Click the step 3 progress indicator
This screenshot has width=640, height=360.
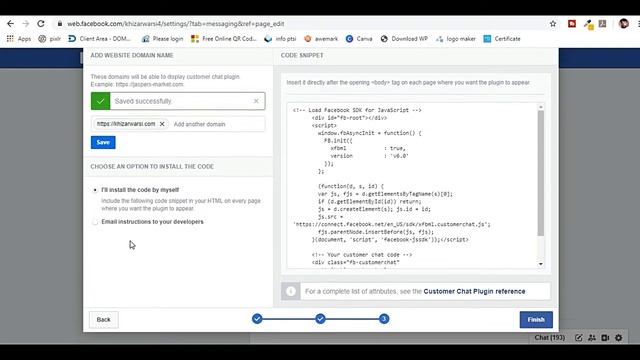point(384,319)
